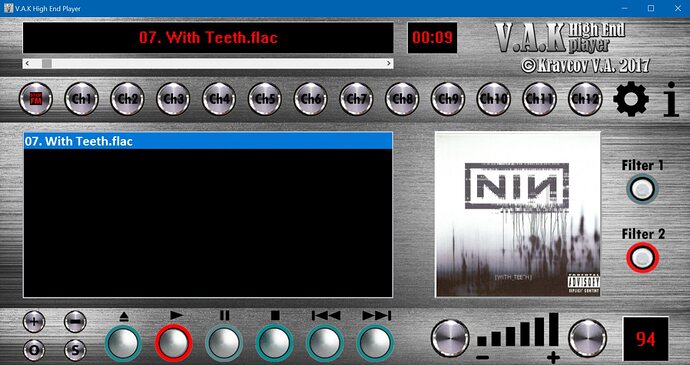Click the Stop FM radio button
The image size is (690, 365).
(x=36, y=99)
